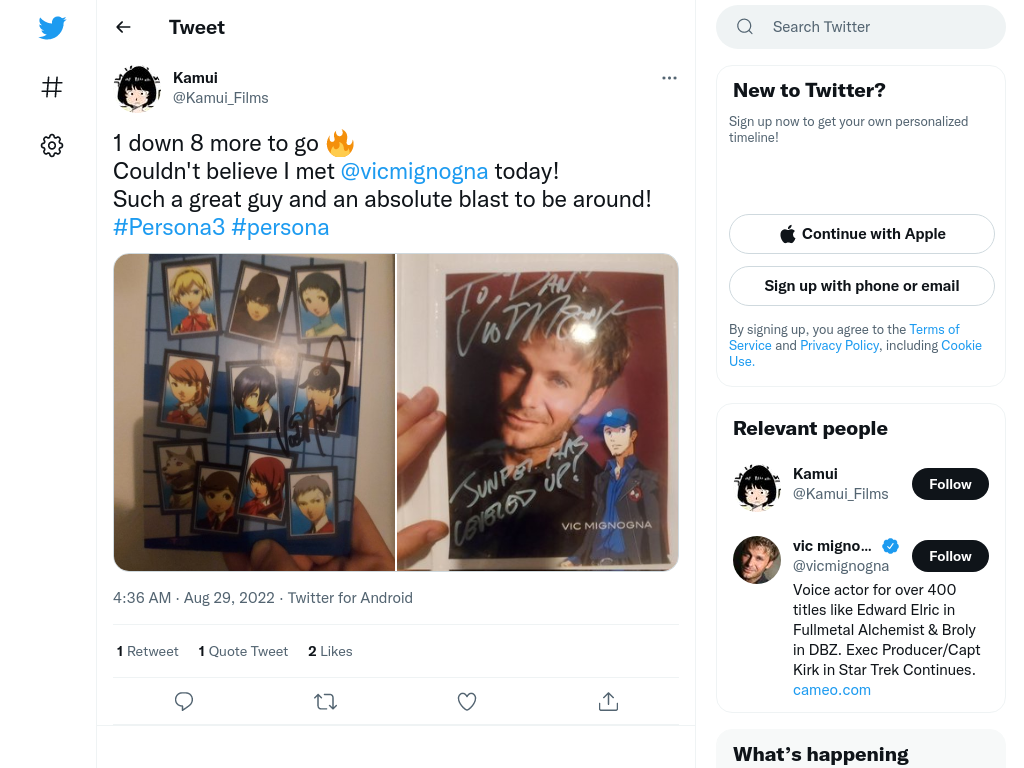
Task: Click the Search Twitter field
Action: (x=861, y=27)
